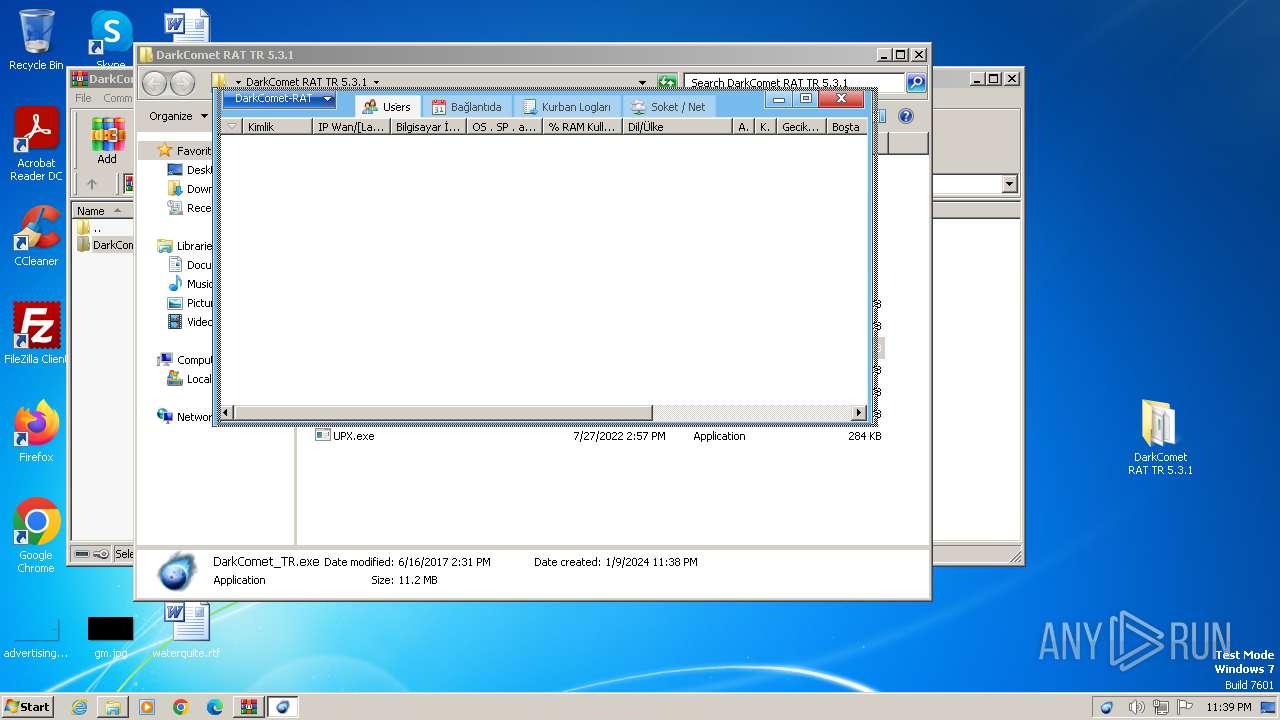Open the DarkComet-RAT main menu dropdown

tap(279, 98)
